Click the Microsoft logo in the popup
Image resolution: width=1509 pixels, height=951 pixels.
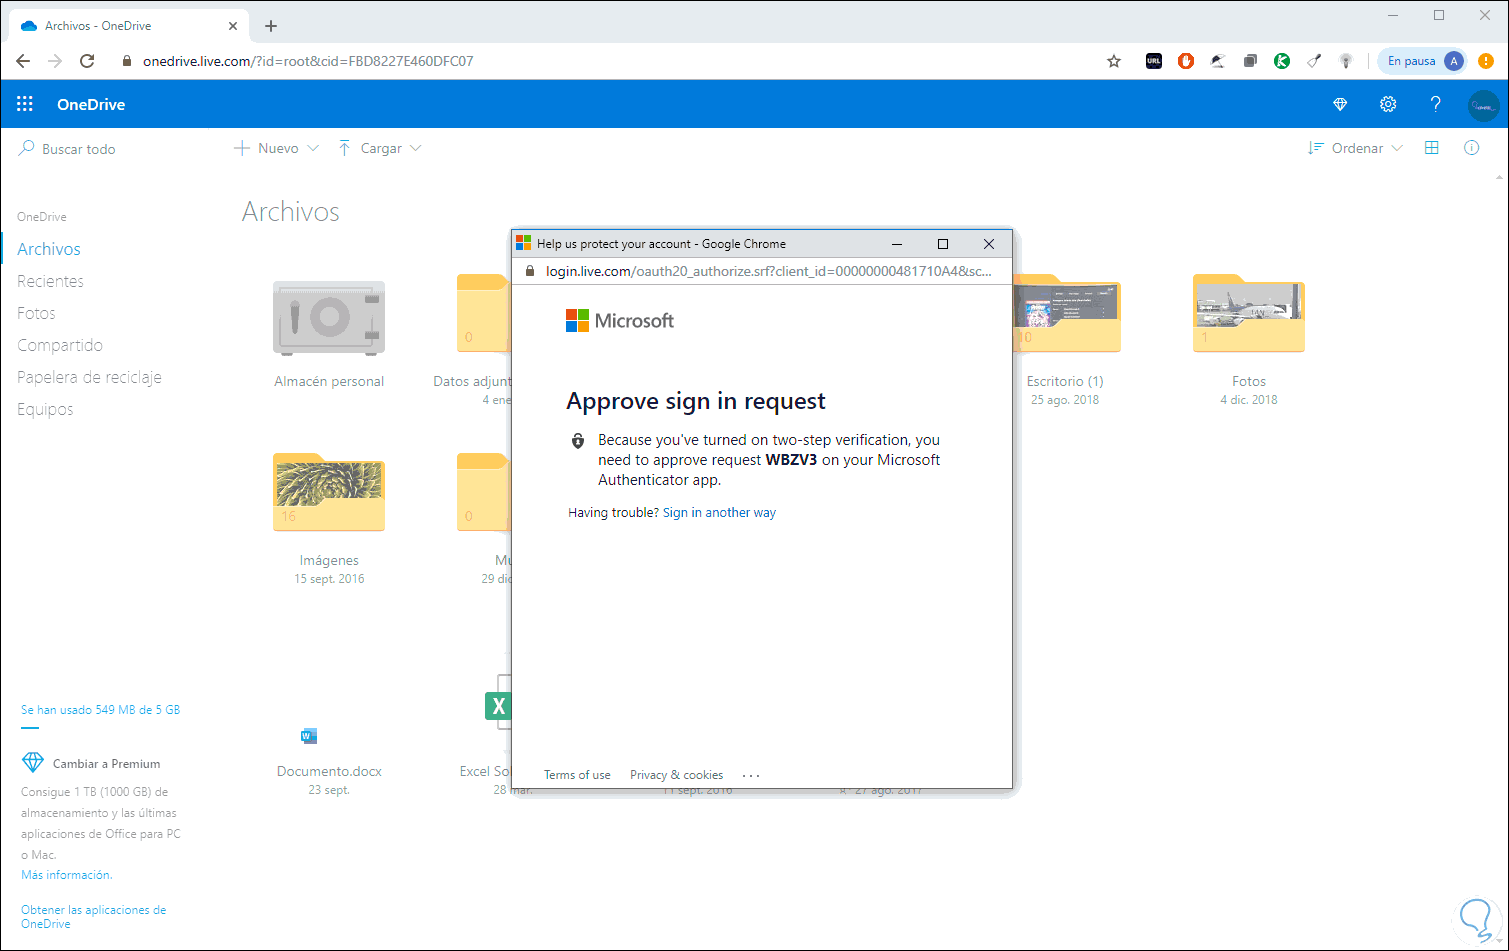620,321
